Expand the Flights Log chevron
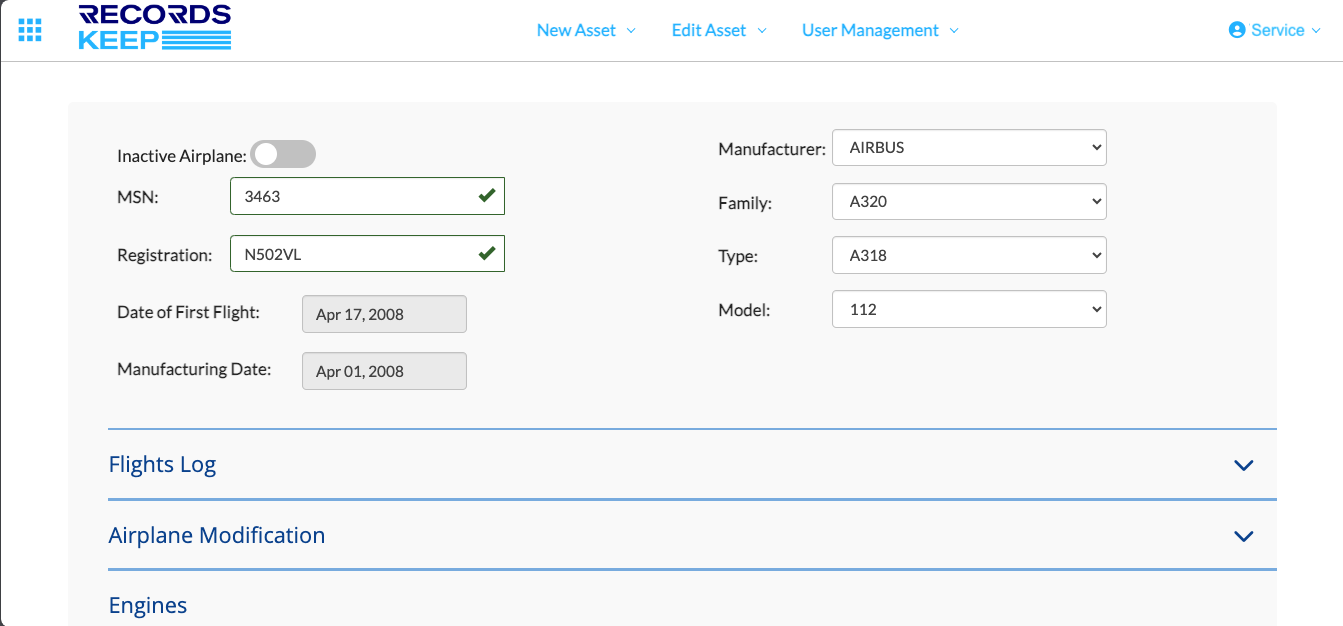Viewport: 1343px width, 626px height. point(1243,465)
